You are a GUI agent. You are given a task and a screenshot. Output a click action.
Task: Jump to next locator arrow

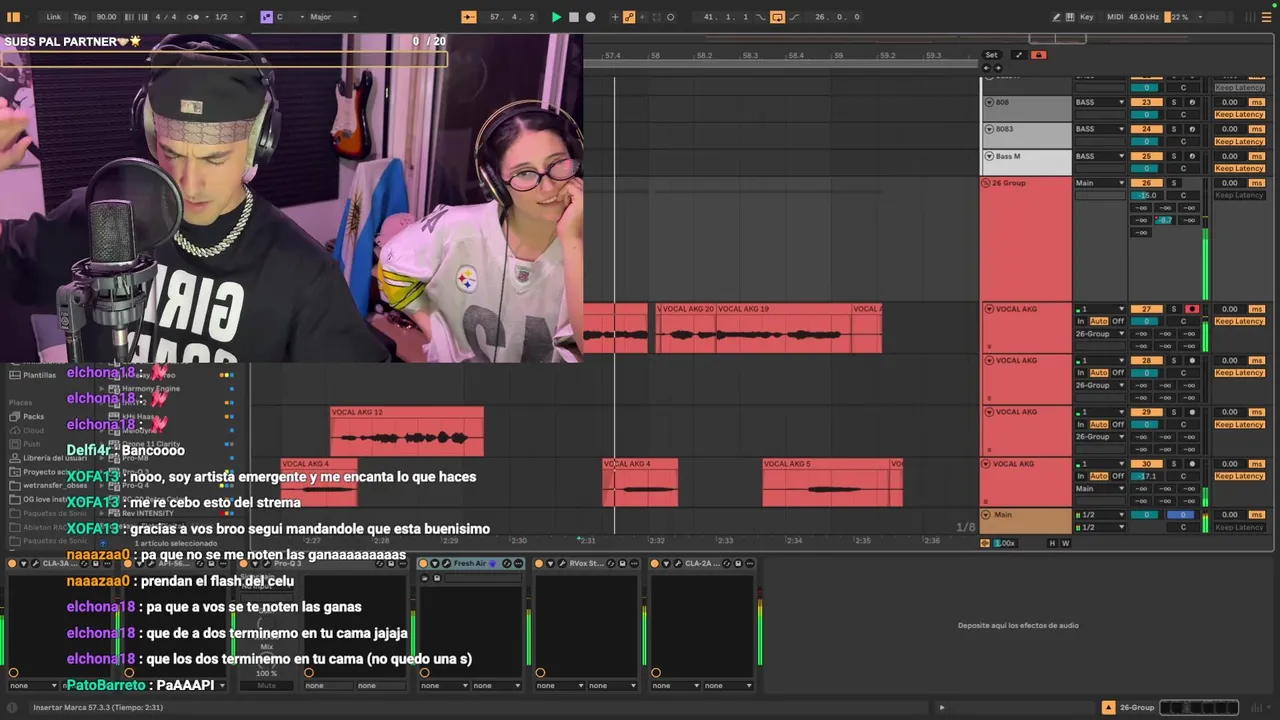(997, 68)
